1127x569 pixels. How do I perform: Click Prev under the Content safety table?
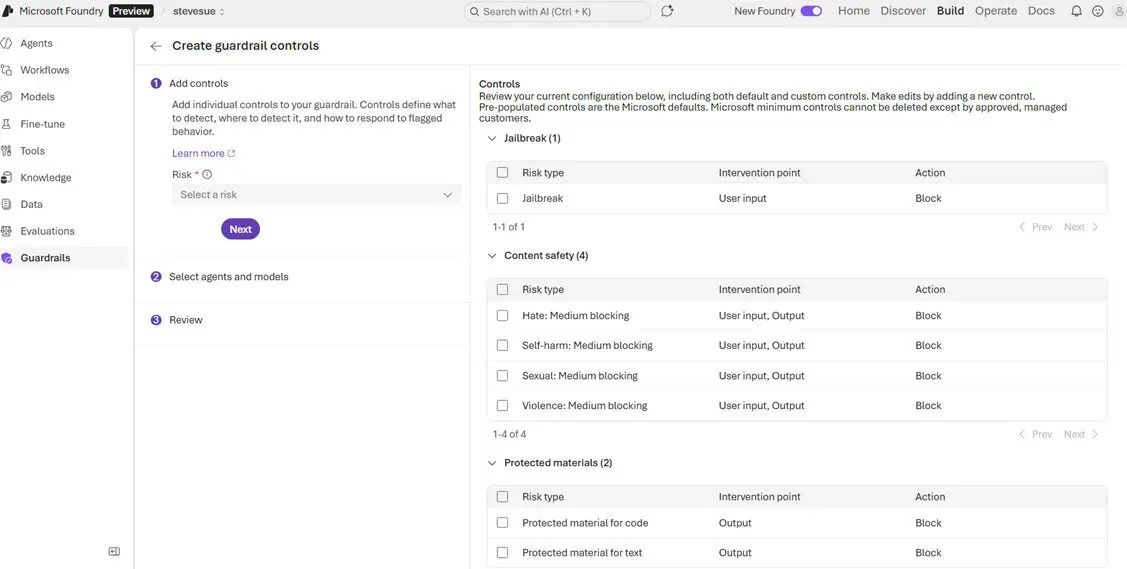tap(1035, 434)
